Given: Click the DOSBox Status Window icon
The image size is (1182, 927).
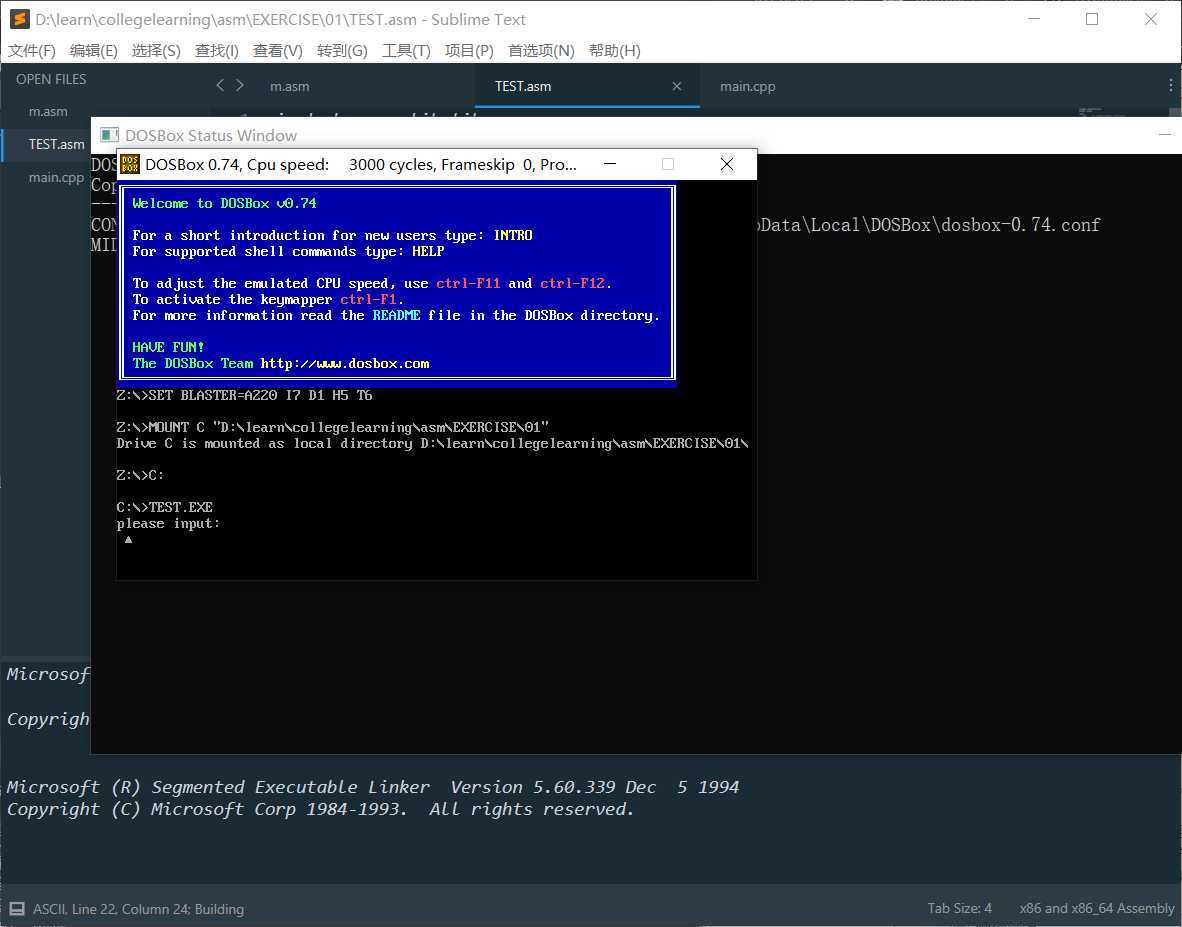Looking at the screenshot, I should point(110,135).
